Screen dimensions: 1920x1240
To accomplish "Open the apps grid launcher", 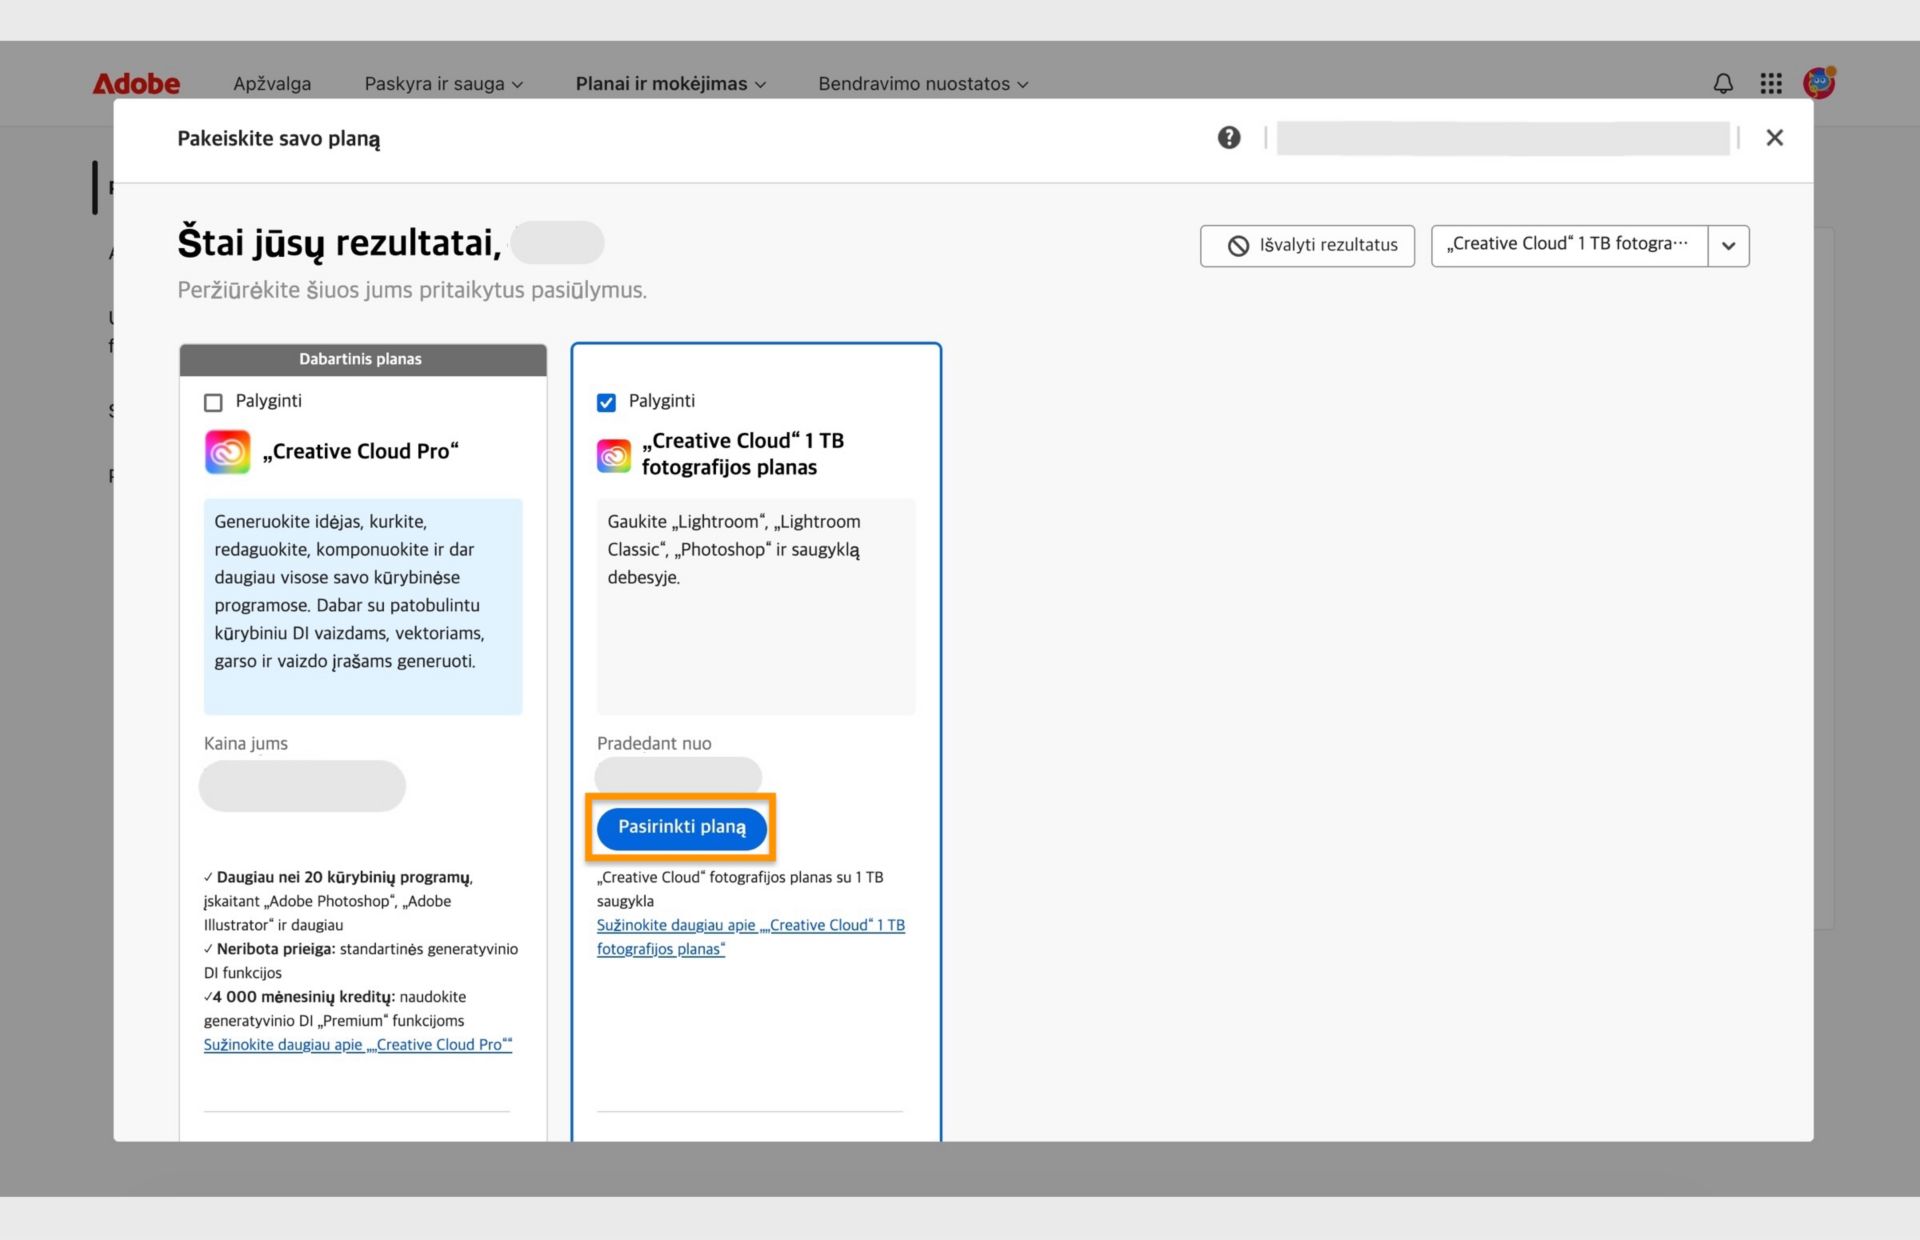I will point(1770,84).
